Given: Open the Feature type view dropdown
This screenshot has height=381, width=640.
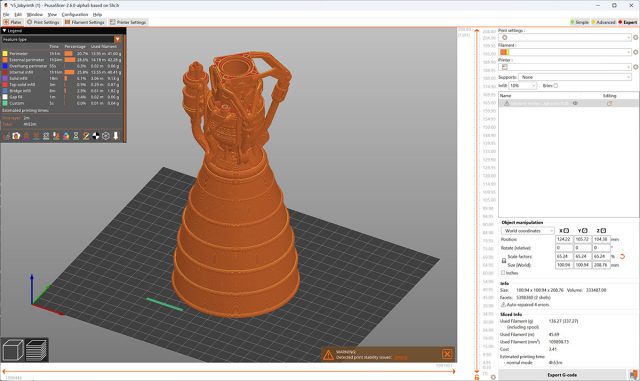Looking at the screenshot, I should click(x=62, y=40).
